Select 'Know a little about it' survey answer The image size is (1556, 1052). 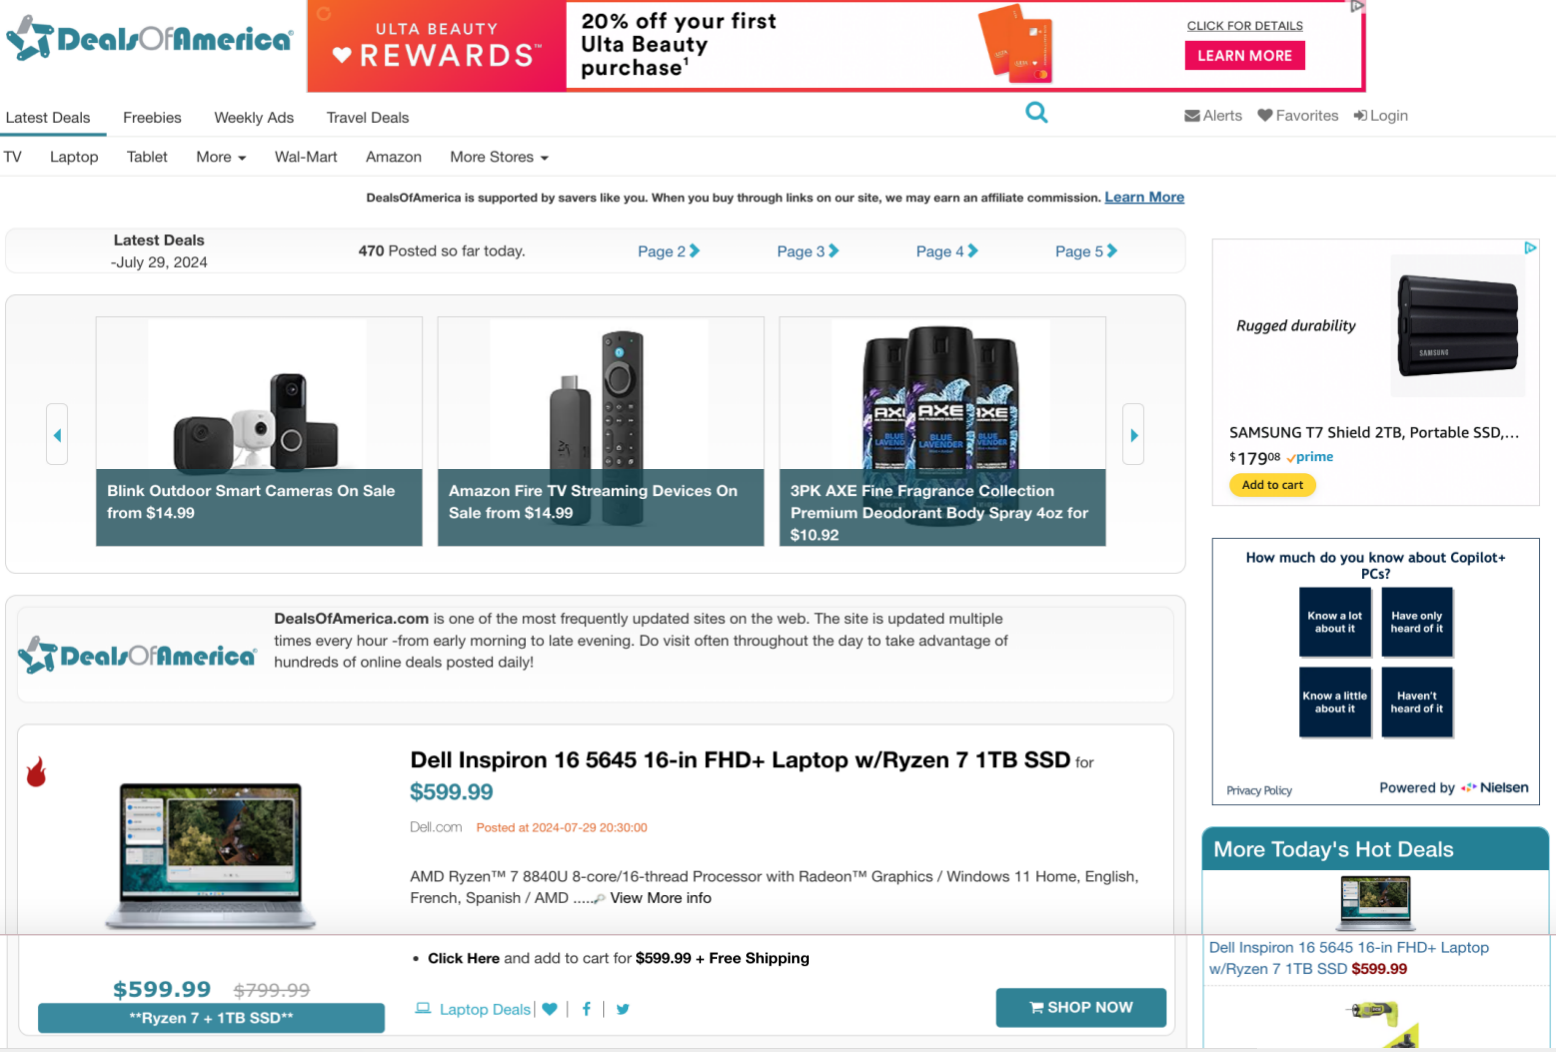pos(1335,702)
